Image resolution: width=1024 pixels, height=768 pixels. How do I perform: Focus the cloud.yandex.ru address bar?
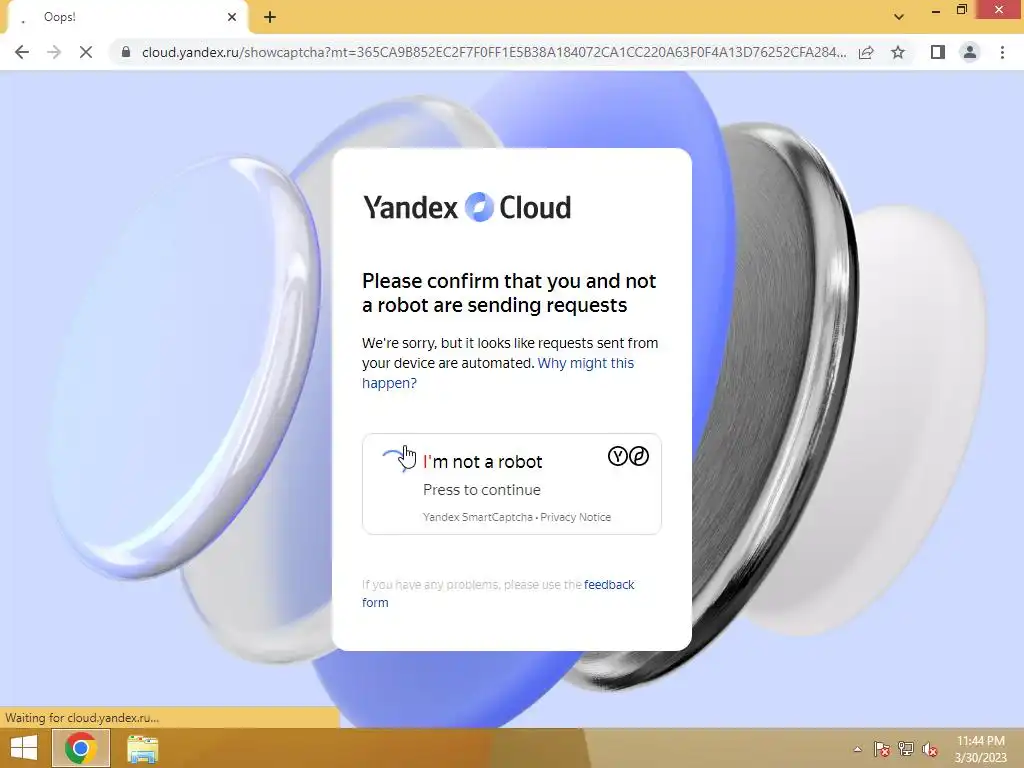pyautogui.click(x=493, y=52)
